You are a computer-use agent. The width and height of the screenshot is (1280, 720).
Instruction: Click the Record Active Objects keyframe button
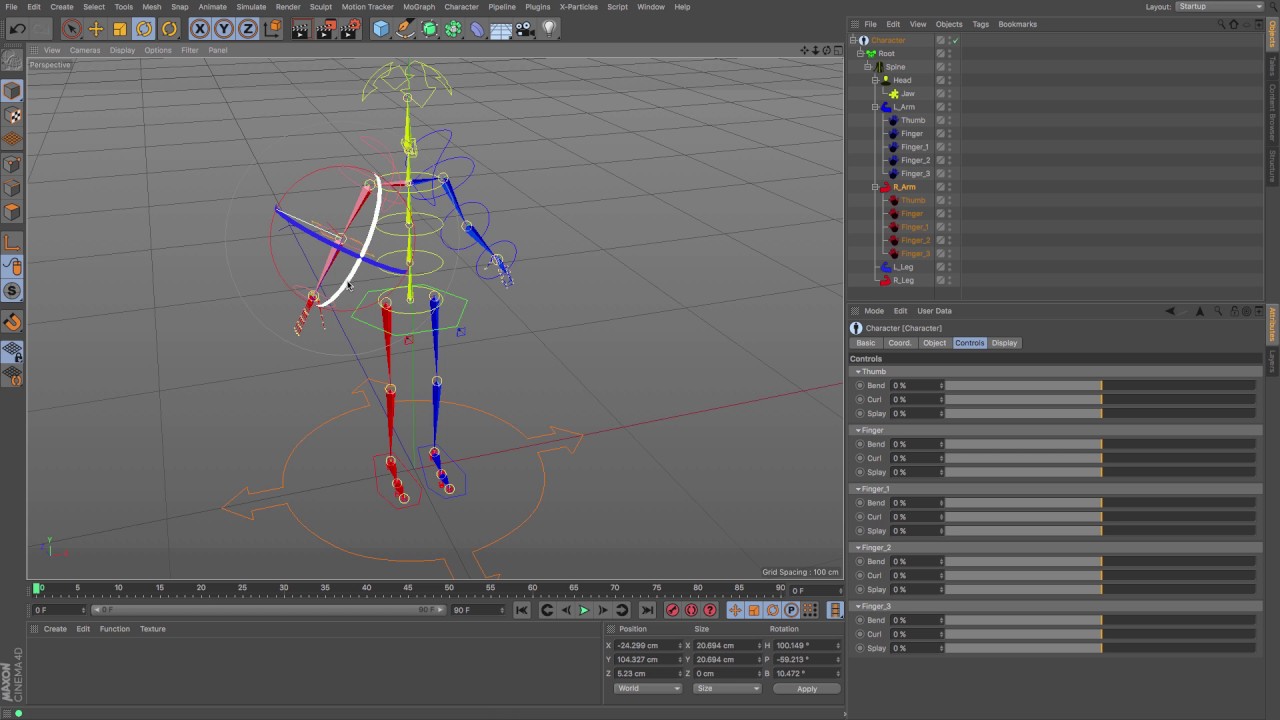tap(673, 610)
